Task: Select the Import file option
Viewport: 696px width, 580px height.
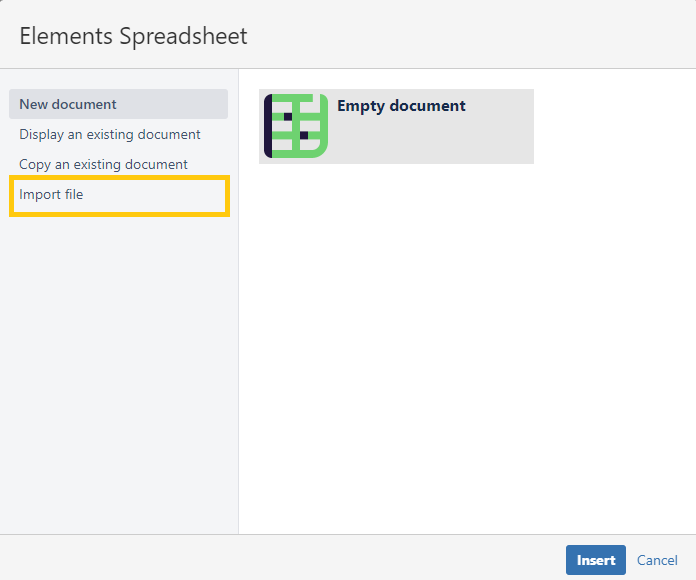Action: click(x=51, y=194)
